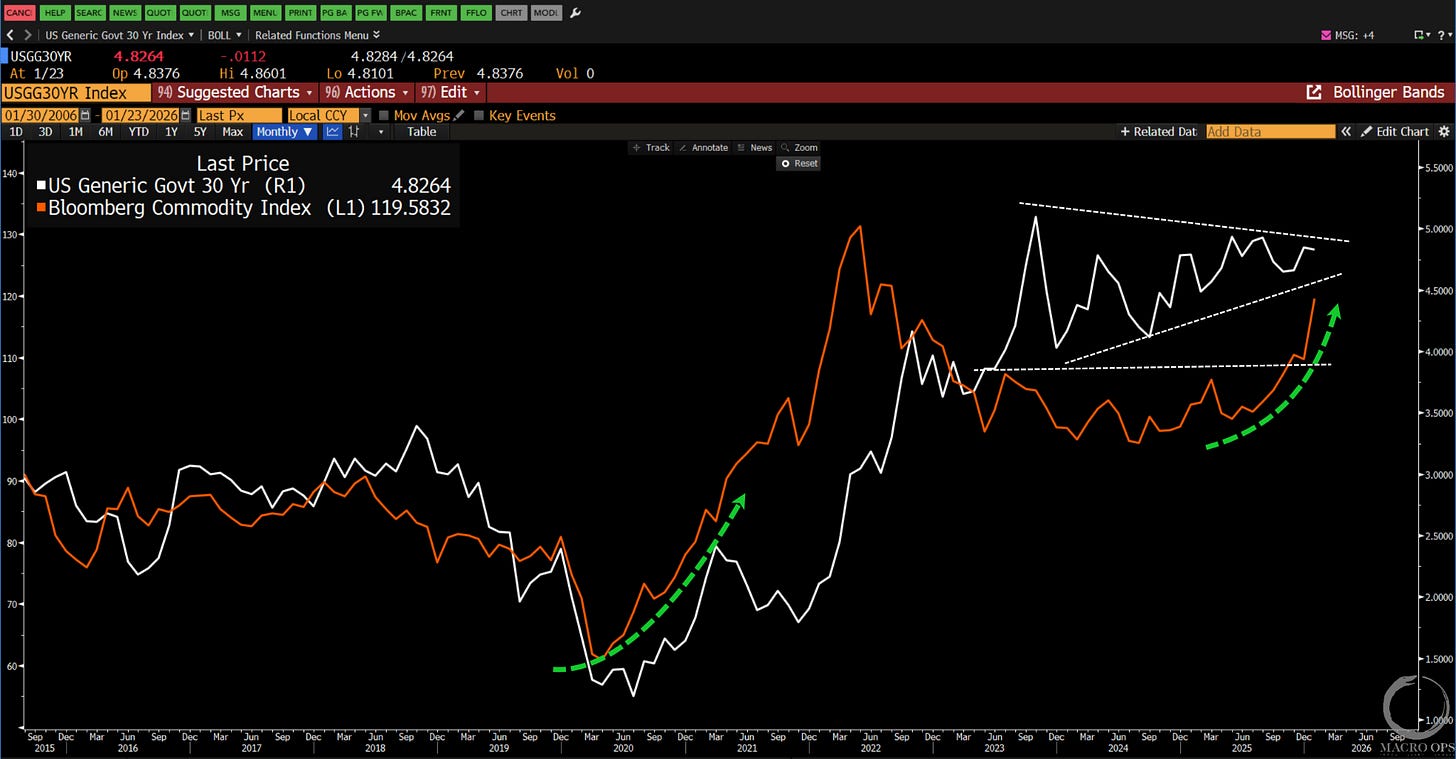1456x759 pixels.
Task: Switch to the Table view
Action: [x=421, y=131]
